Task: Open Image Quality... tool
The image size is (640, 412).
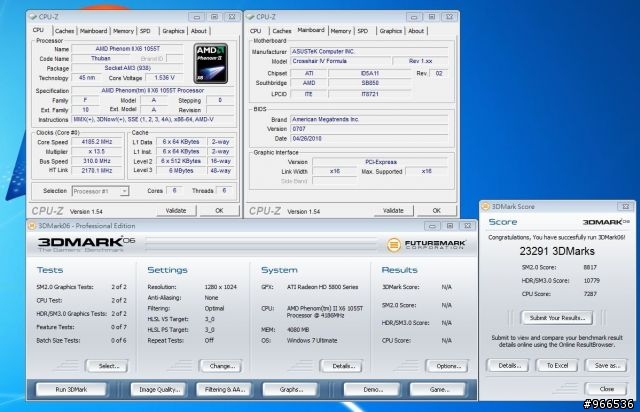Action: [x=159, y=390]
